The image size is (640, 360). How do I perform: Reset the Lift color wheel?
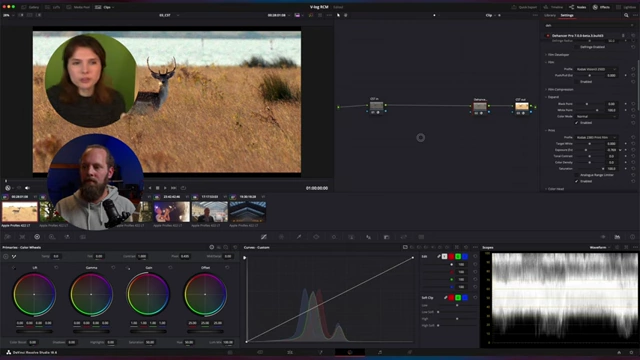(56, 268)
